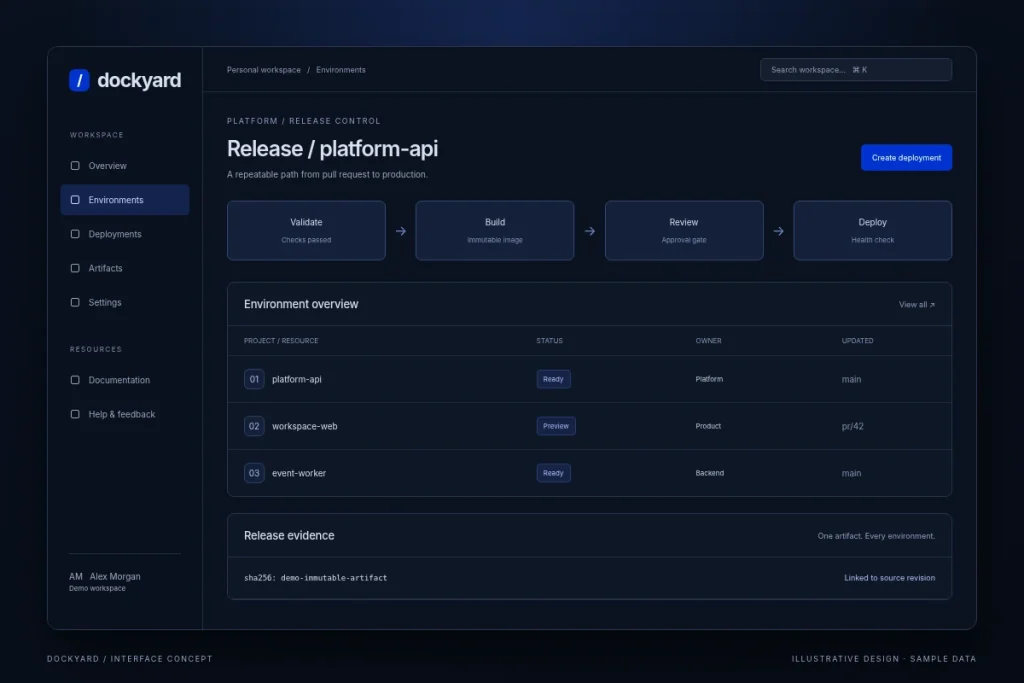Click the Overview square icon in sidebar
This screenshot has width=1024, height=683.
coord(75,166)
